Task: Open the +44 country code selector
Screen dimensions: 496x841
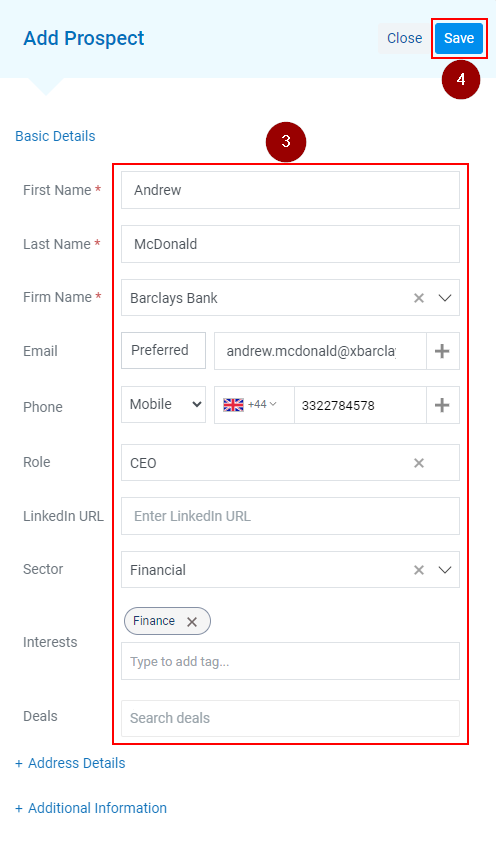Action: [x=262, y=404]
